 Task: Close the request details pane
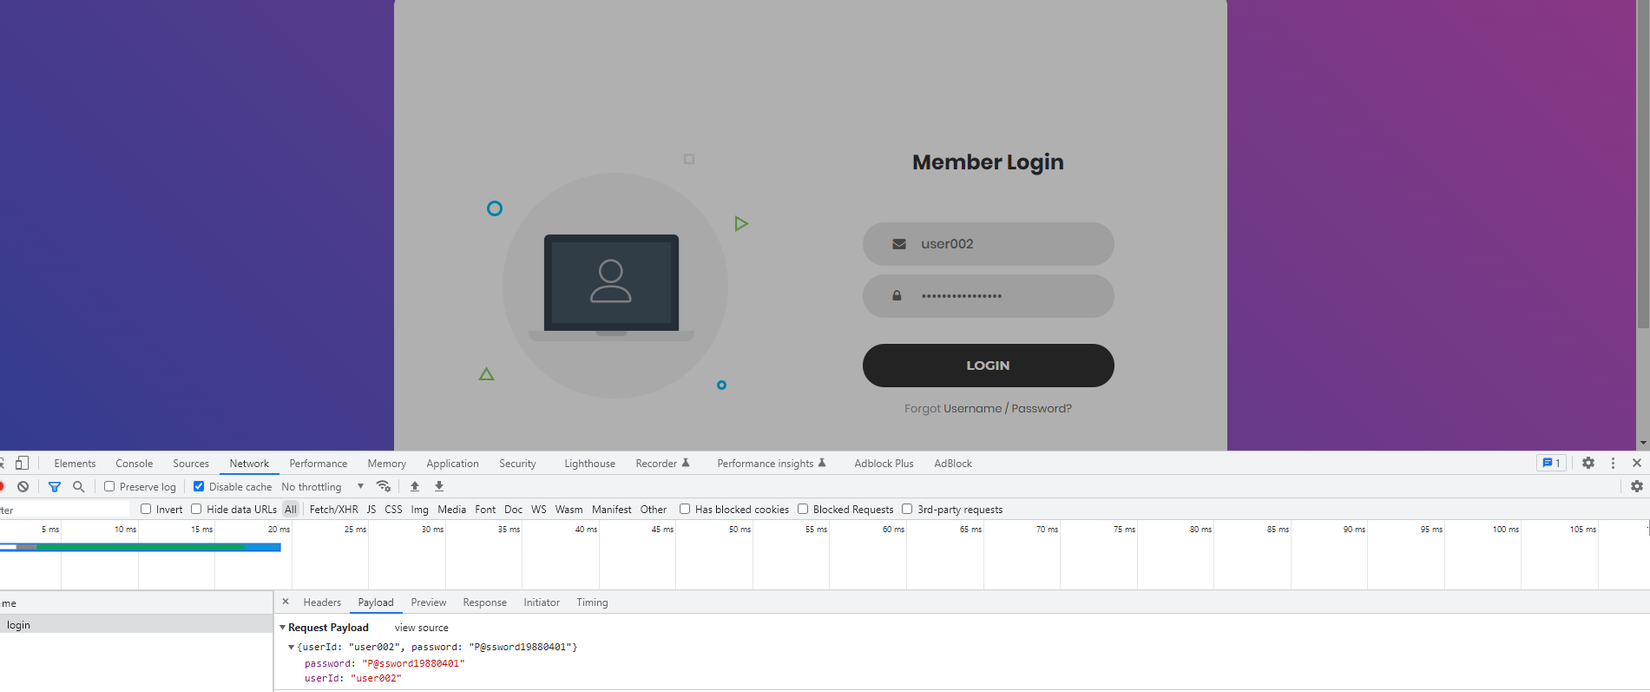[x=286, y=602]
